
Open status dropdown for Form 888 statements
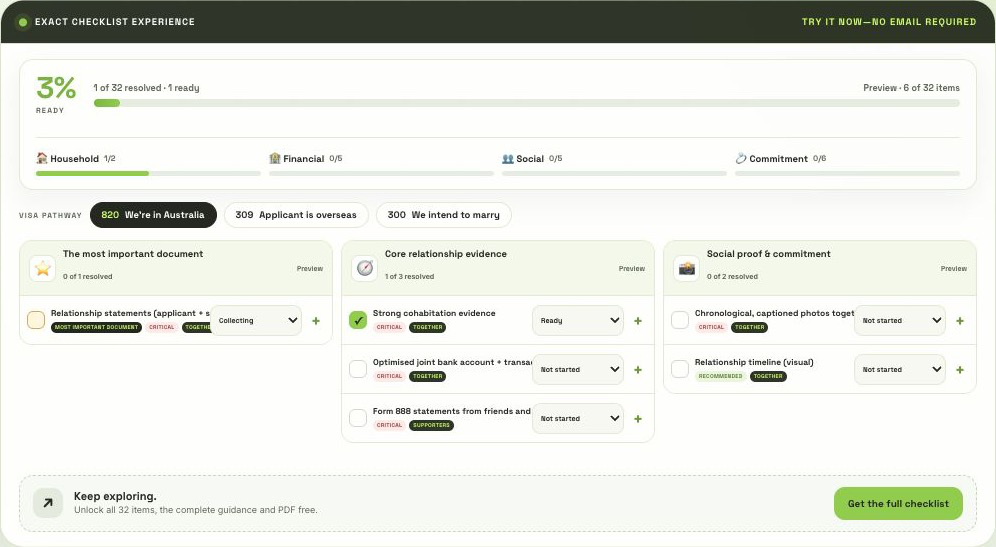point(578,419)
